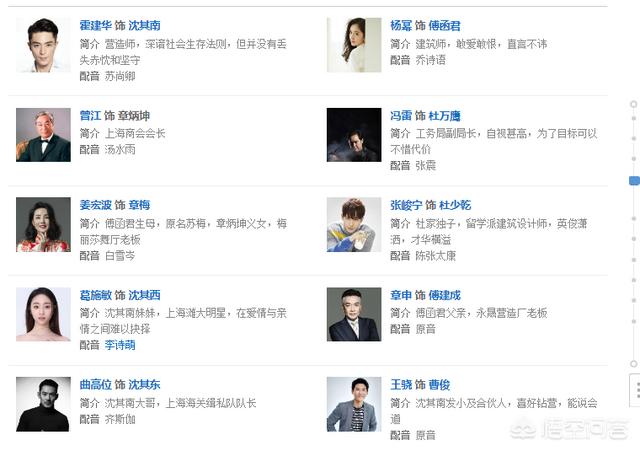
Task: Open the 王骁 actor name link
Action: click(x=400, y=384)
